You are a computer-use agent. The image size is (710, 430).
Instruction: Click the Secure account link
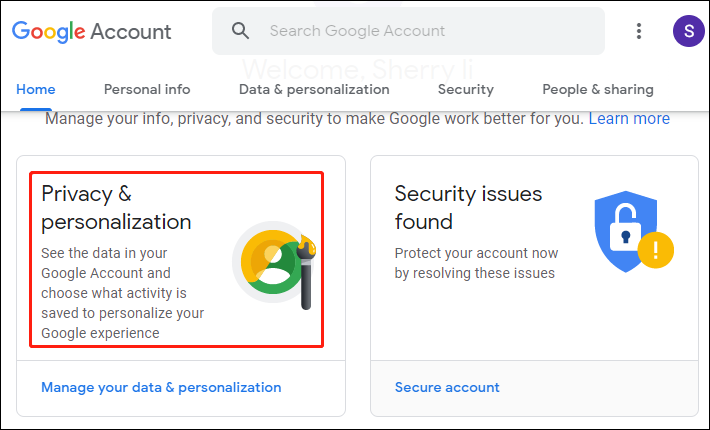pyautogui.click(x=447, y=387)
